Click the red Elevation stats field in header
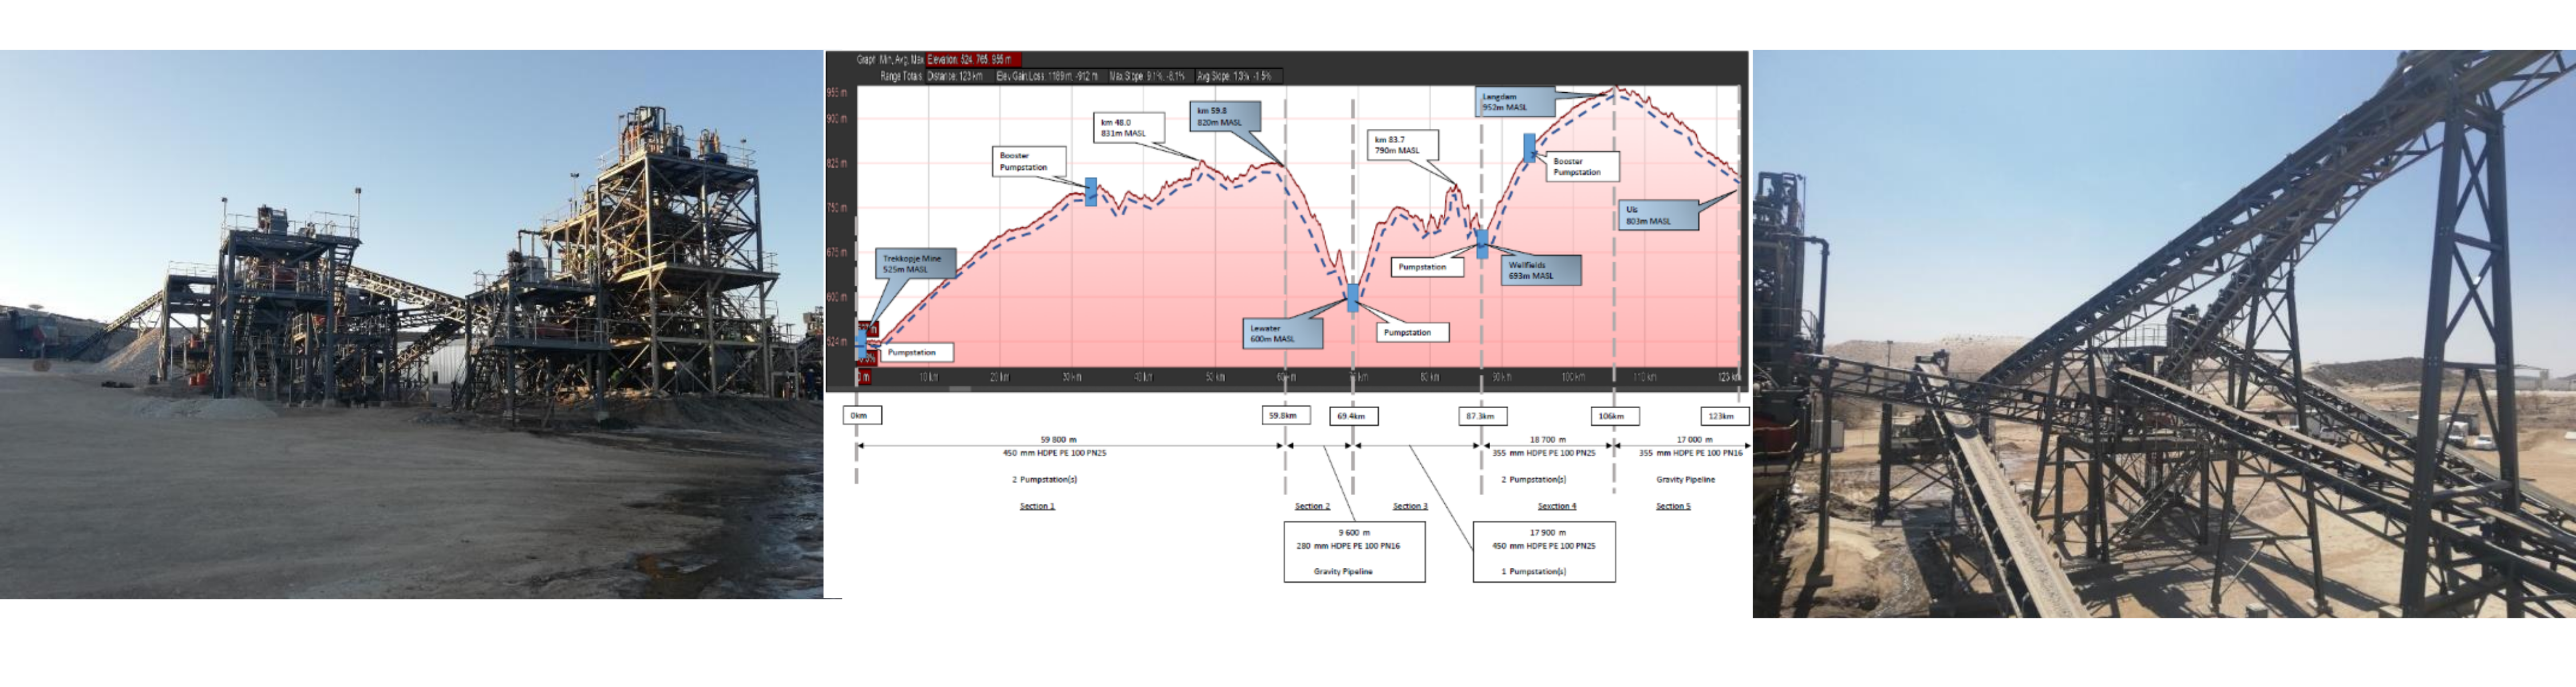Viewport: 2576px width, 687px height. [x=973, y=60]
